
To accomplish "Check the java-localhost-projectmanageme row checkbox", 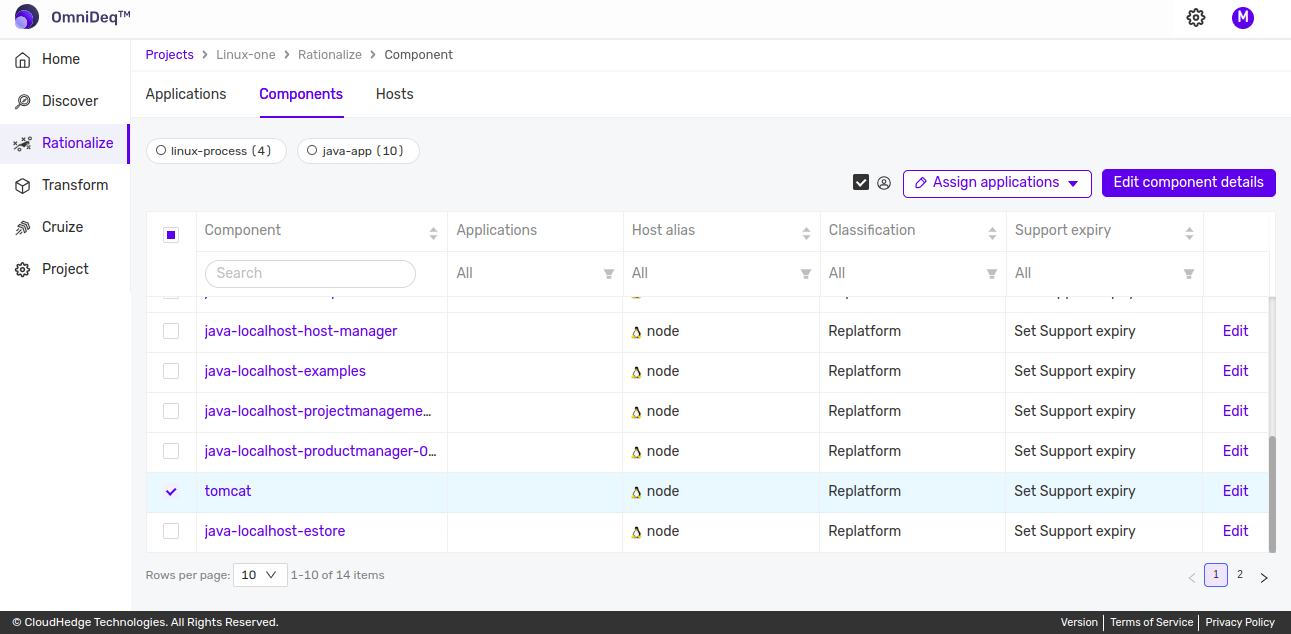I will (171, 411).
